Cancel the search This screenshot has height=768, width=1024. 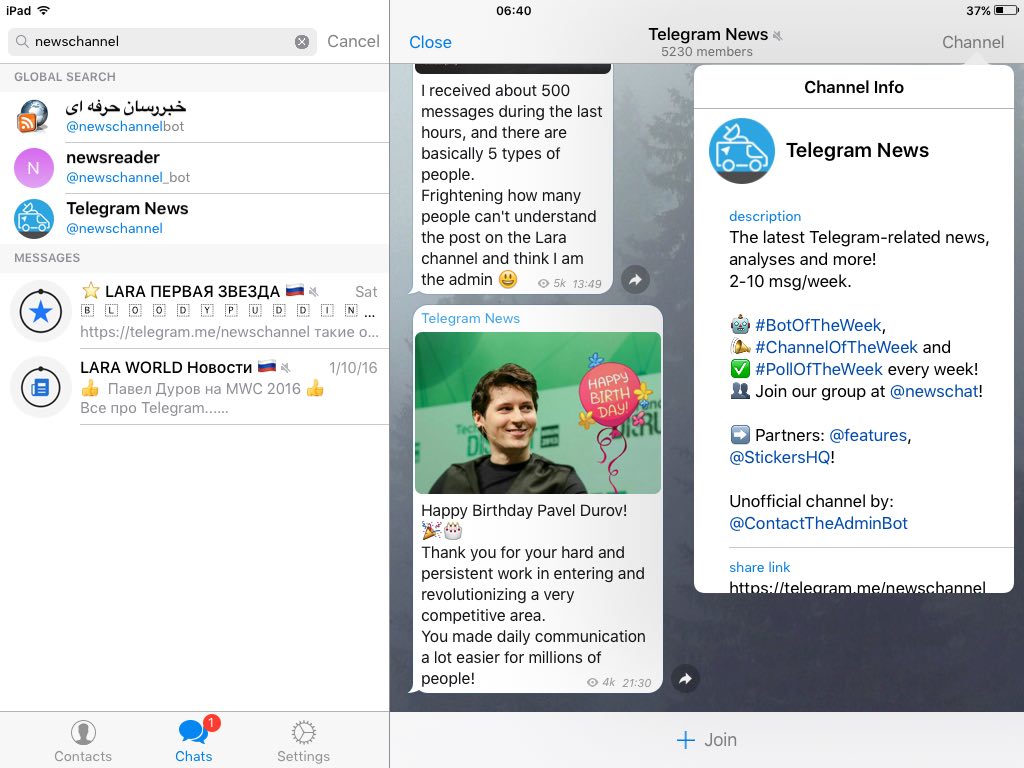tap(353, 42)
